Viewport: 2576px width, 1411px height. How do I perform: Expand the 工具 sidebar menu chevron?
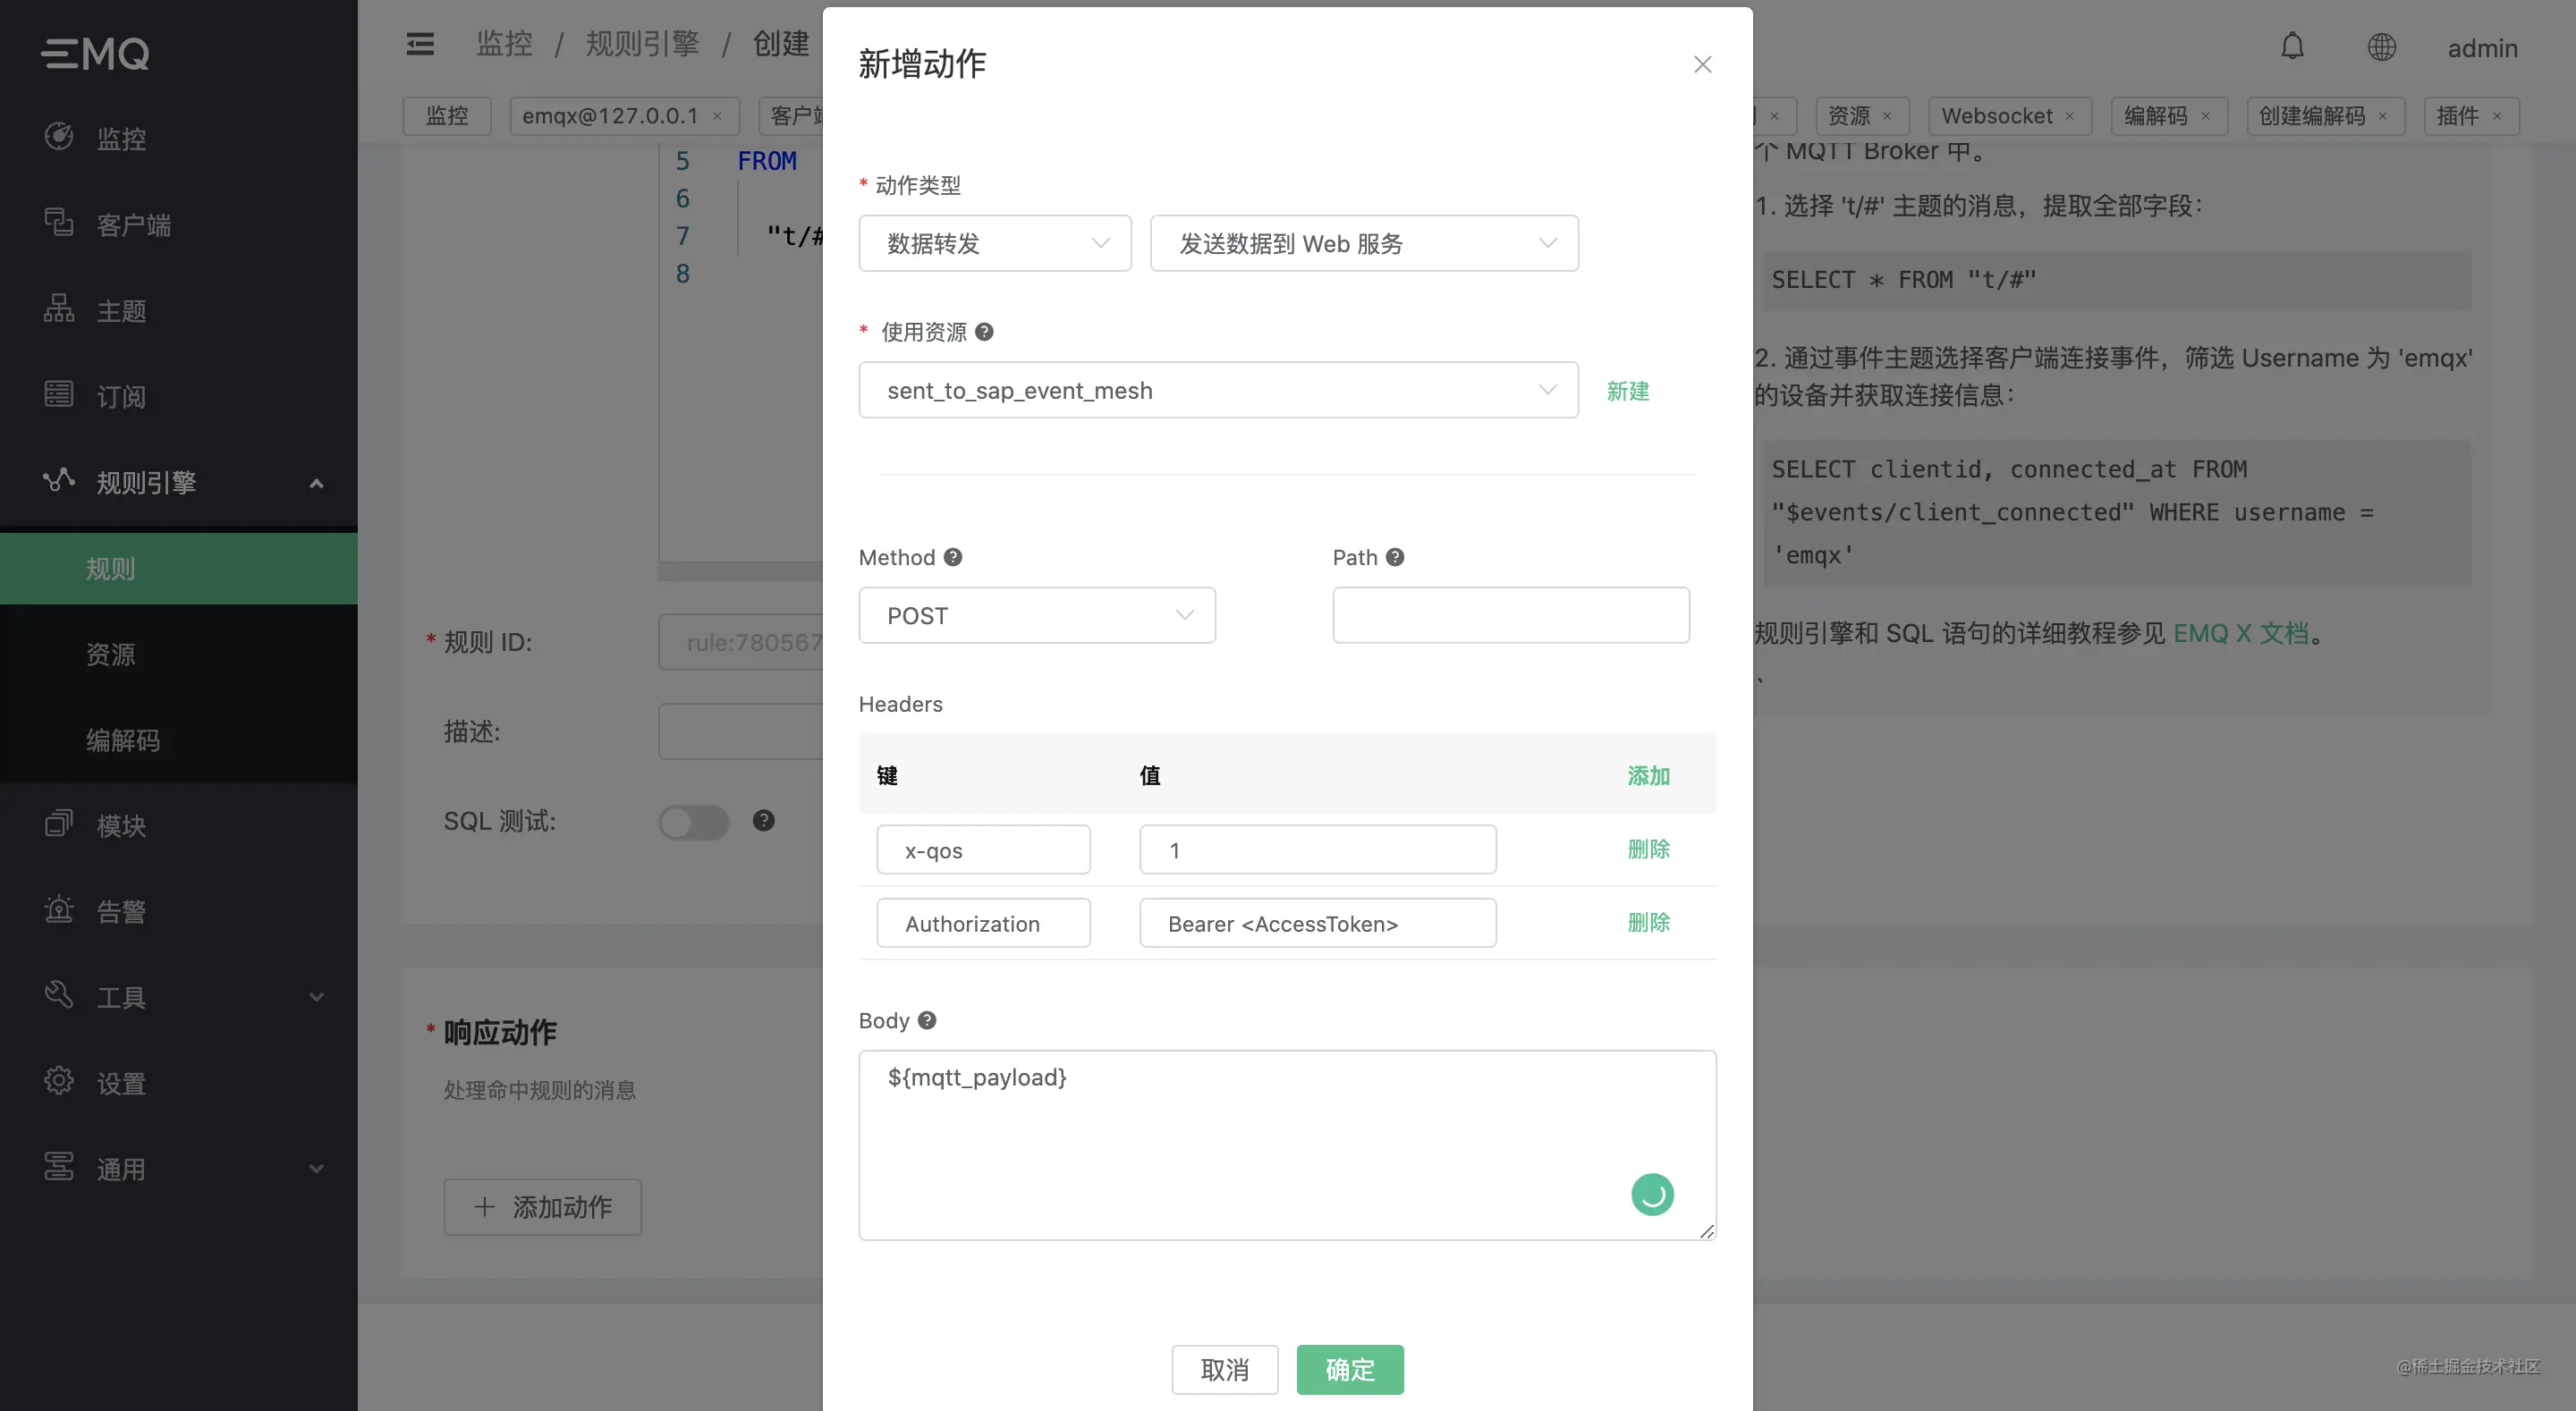316,997
